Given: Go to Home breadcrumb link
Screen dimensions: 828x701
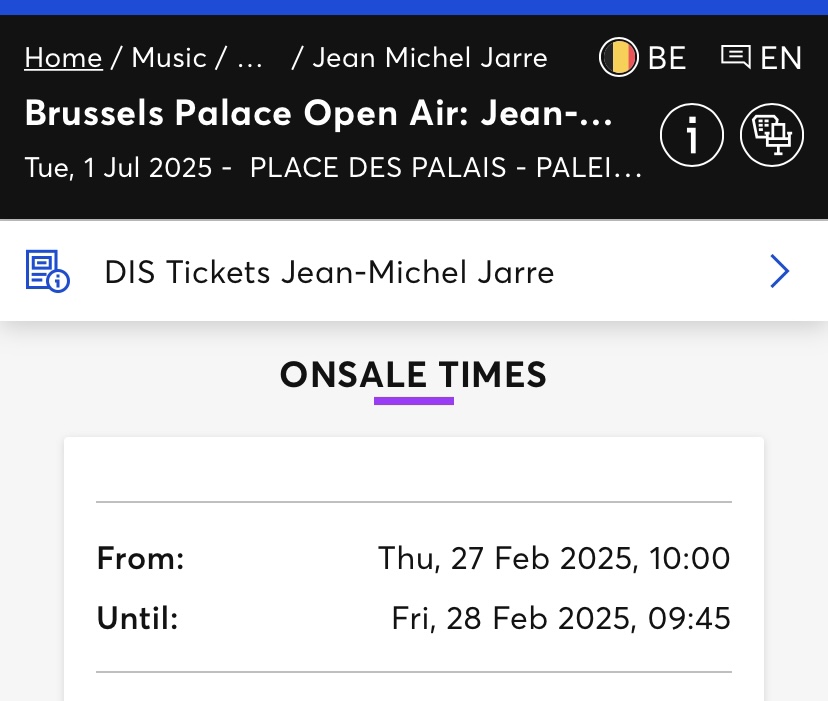Looking at the screenshot, I should pyautogui.click(x=63, y=57).
